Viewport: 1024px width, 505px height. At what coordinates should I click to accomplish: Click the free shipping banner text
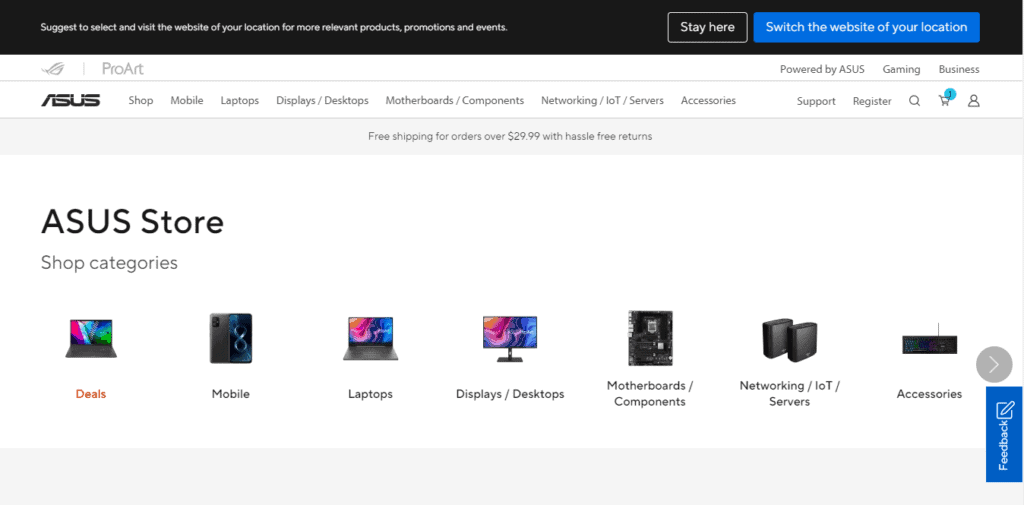[x=510, y=137]
